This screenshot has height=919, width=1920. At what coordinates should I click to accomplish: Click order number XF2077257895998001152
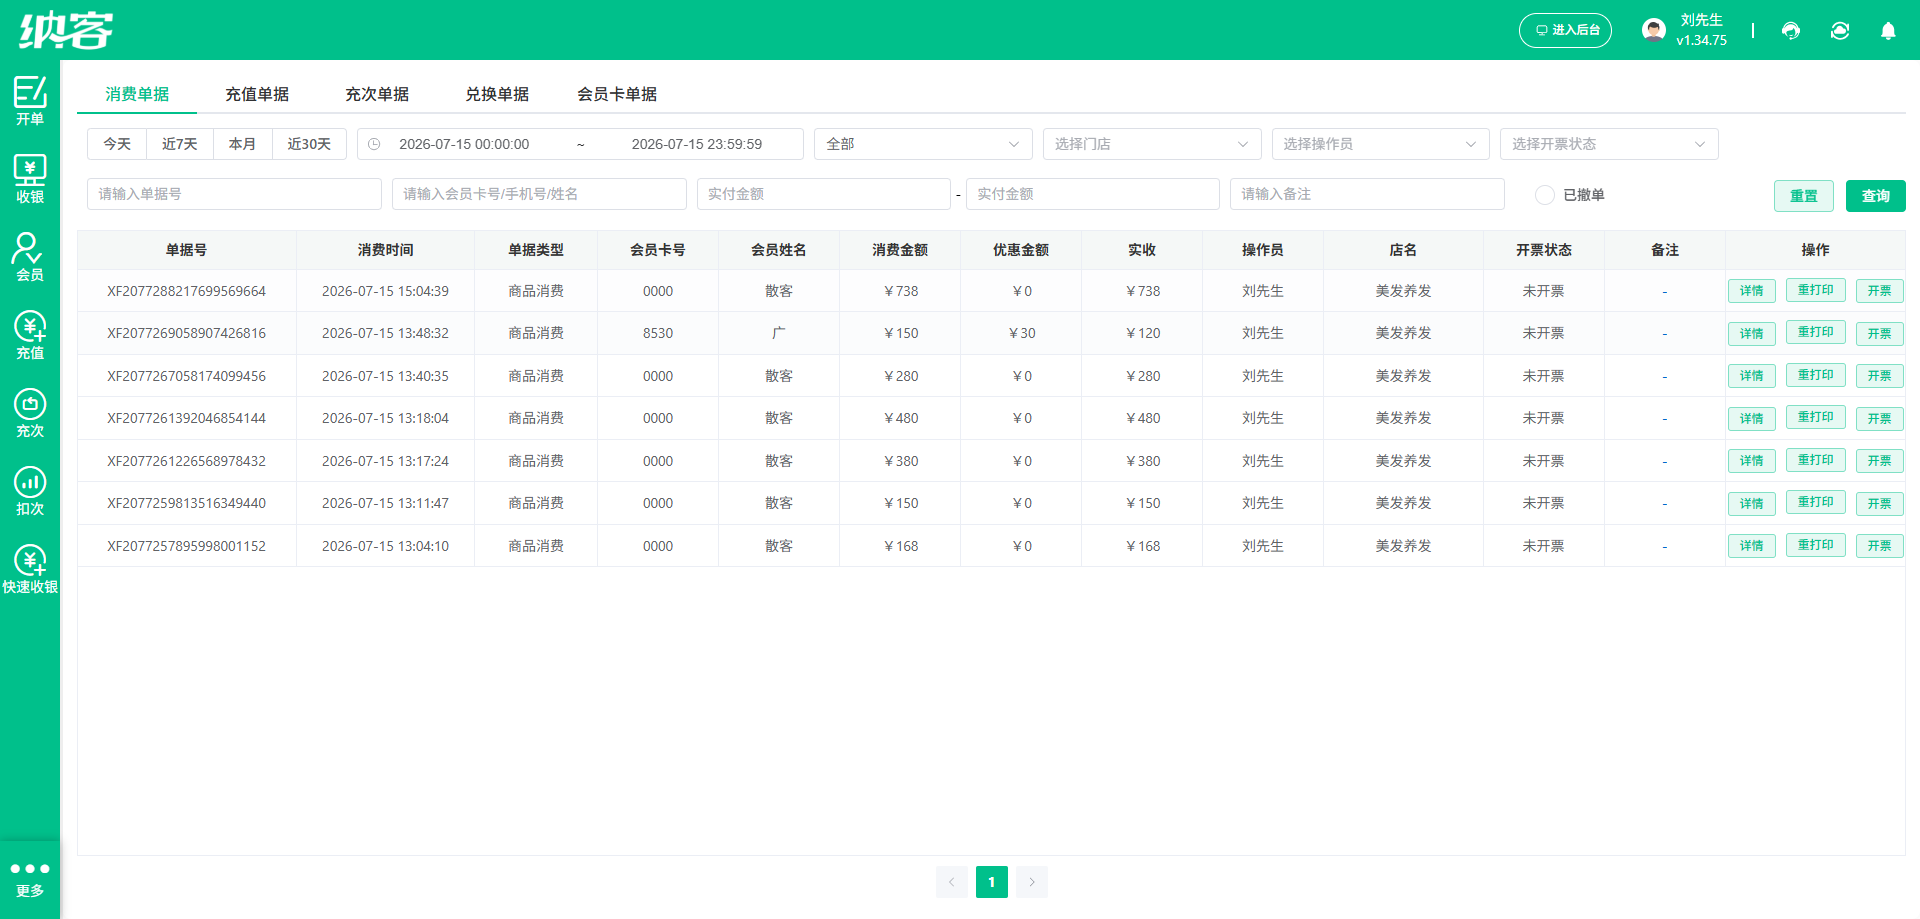click(x=187, y=546)
